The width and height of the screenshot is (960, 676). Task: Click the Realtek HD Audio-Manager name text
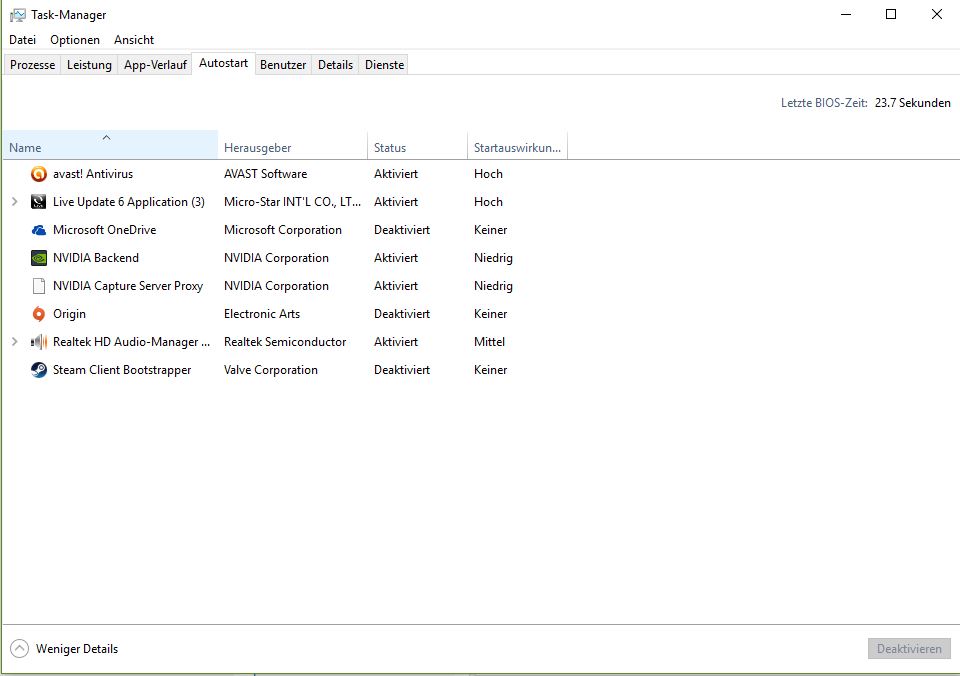tap(131, 342)
